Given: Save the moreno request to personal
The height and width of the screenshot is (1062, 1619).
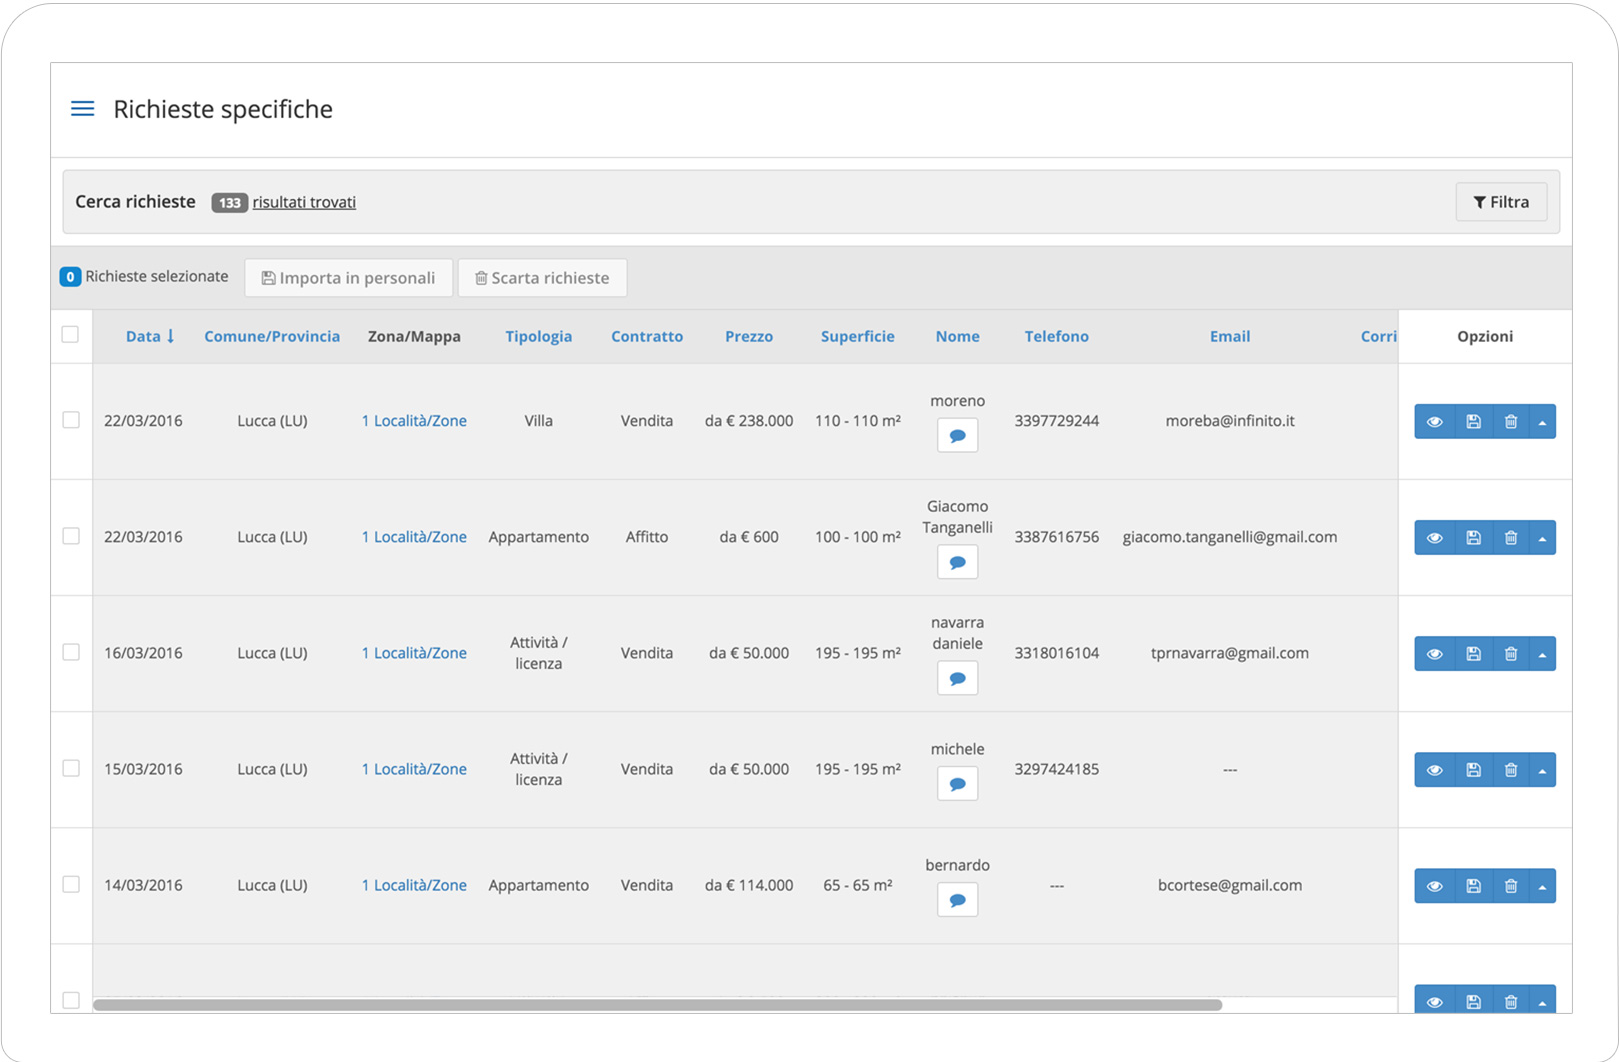Looking at the screenshot, I should click(1473, 421).
